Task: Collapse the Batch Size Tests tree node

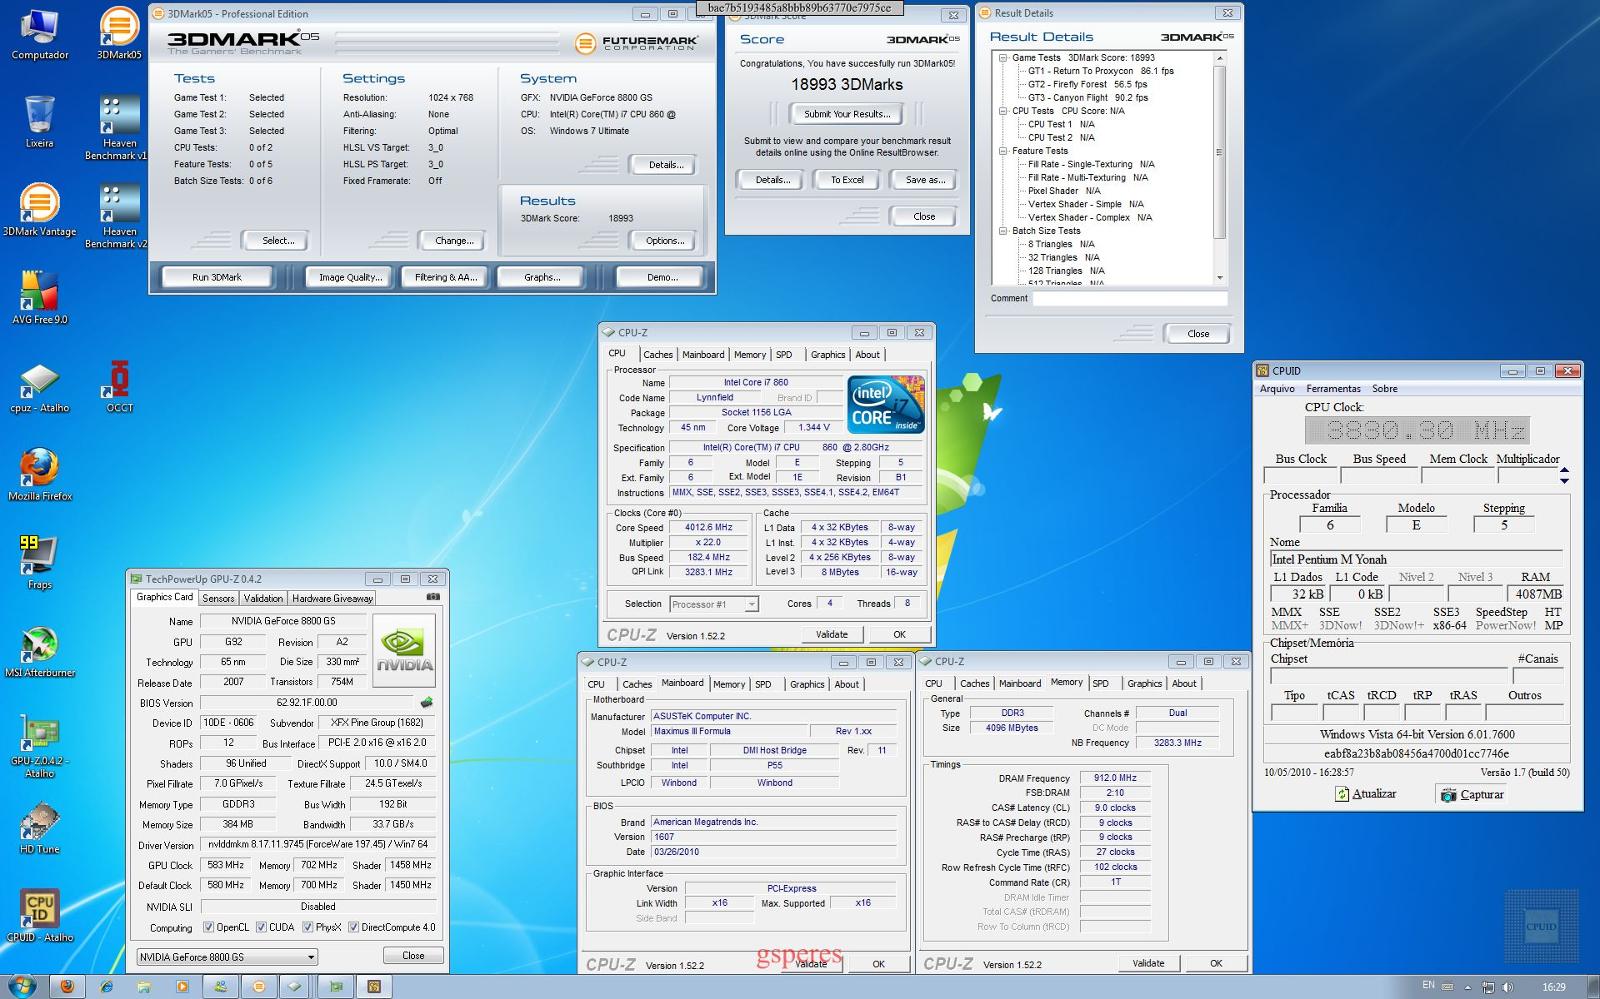Action: click(1003, 231)
